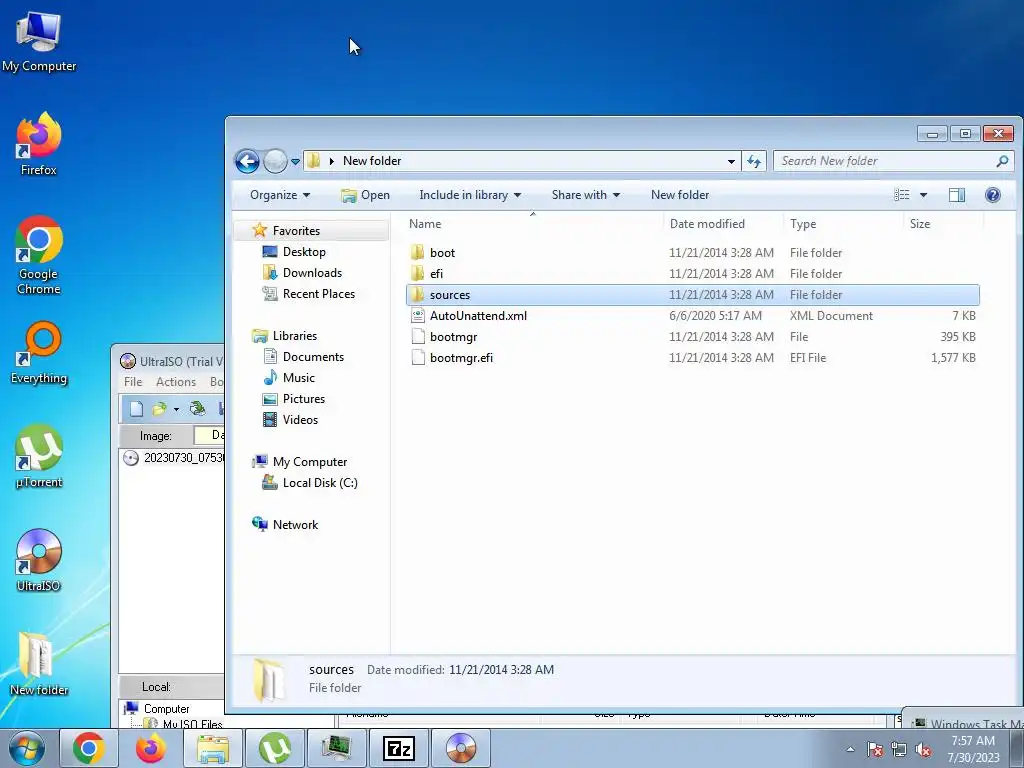
Task: Click the New icon in UltraISO toolbar
Action: pyautogui.click(x=136, y=409)
